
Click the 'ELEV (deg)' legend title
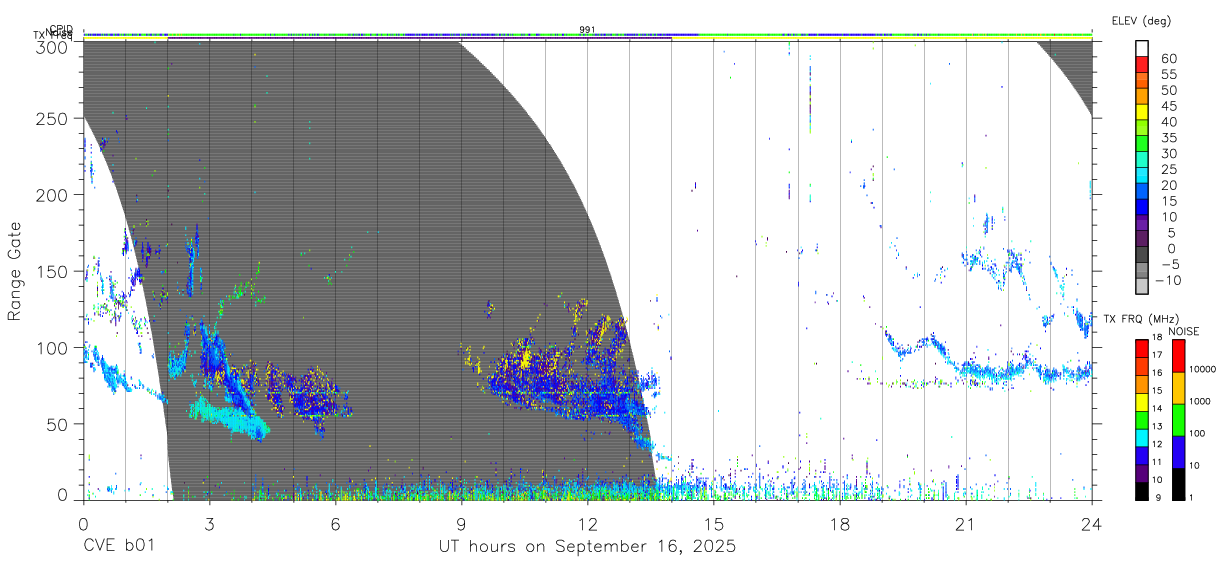tap(1141, 21)
